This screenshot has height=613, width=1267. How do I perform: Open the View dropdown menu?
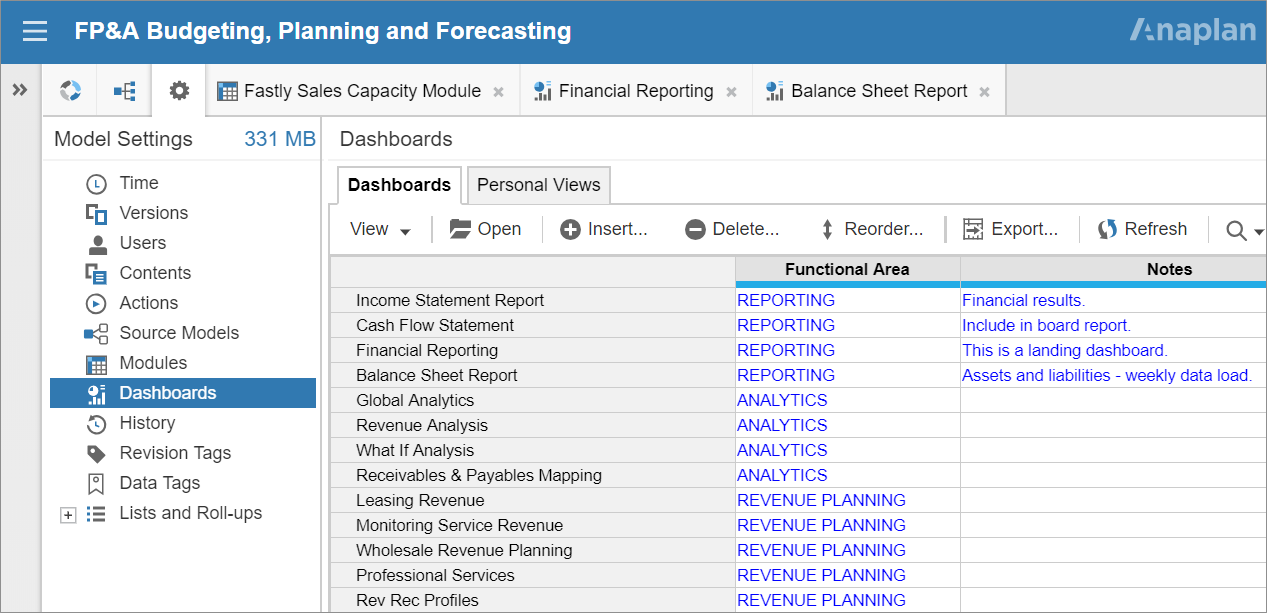(380, 229)
